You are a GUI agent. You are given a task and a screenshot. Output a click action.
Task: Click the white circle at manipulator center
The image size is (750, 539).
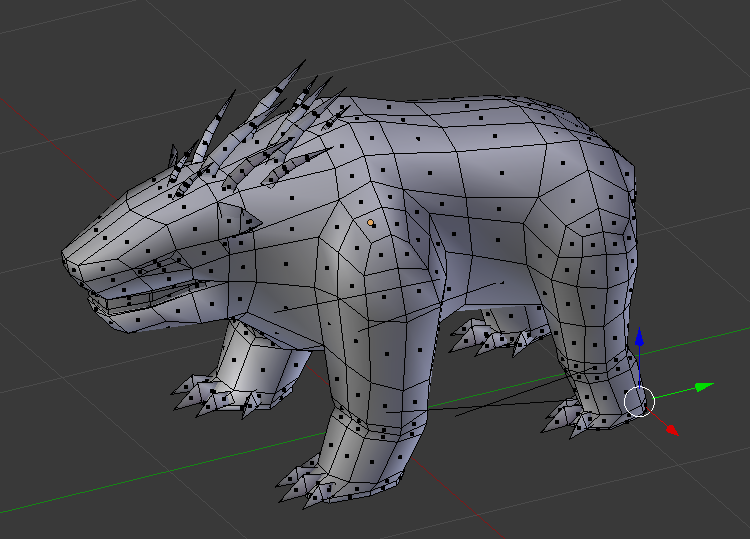(x=639, y=402)
